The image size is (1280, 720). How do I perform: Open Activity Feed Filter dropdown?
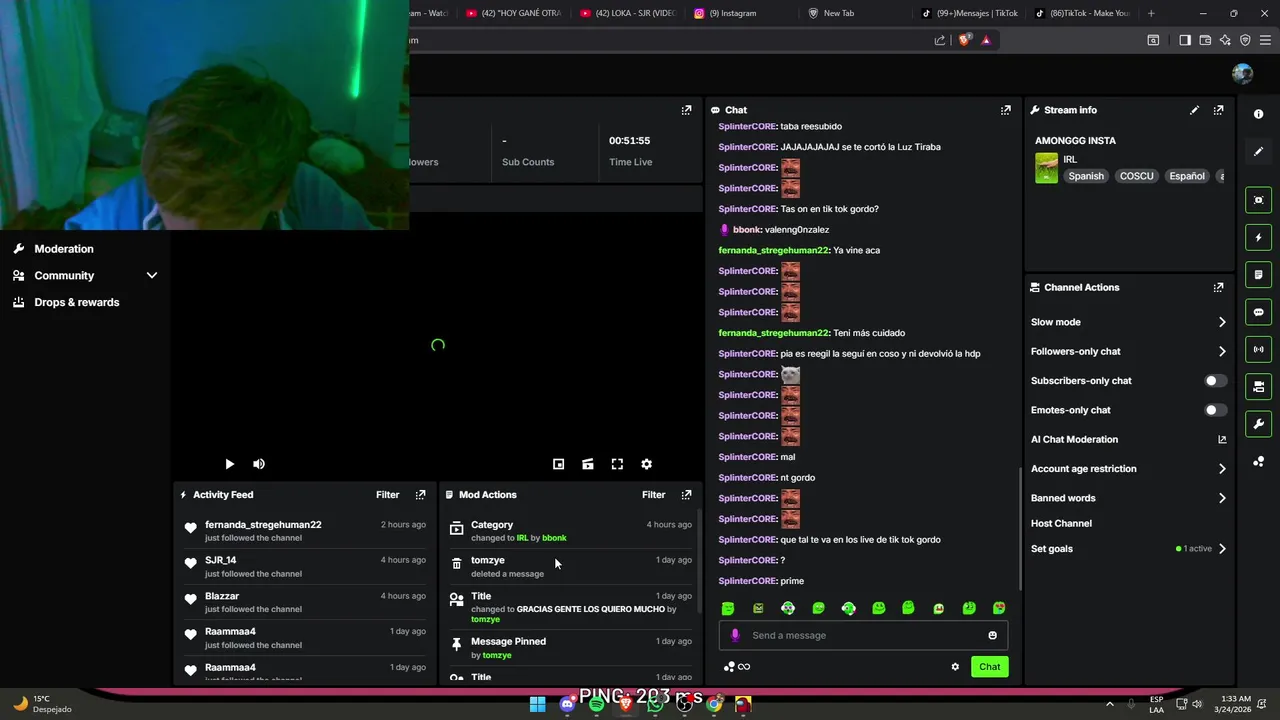point(387,494)
